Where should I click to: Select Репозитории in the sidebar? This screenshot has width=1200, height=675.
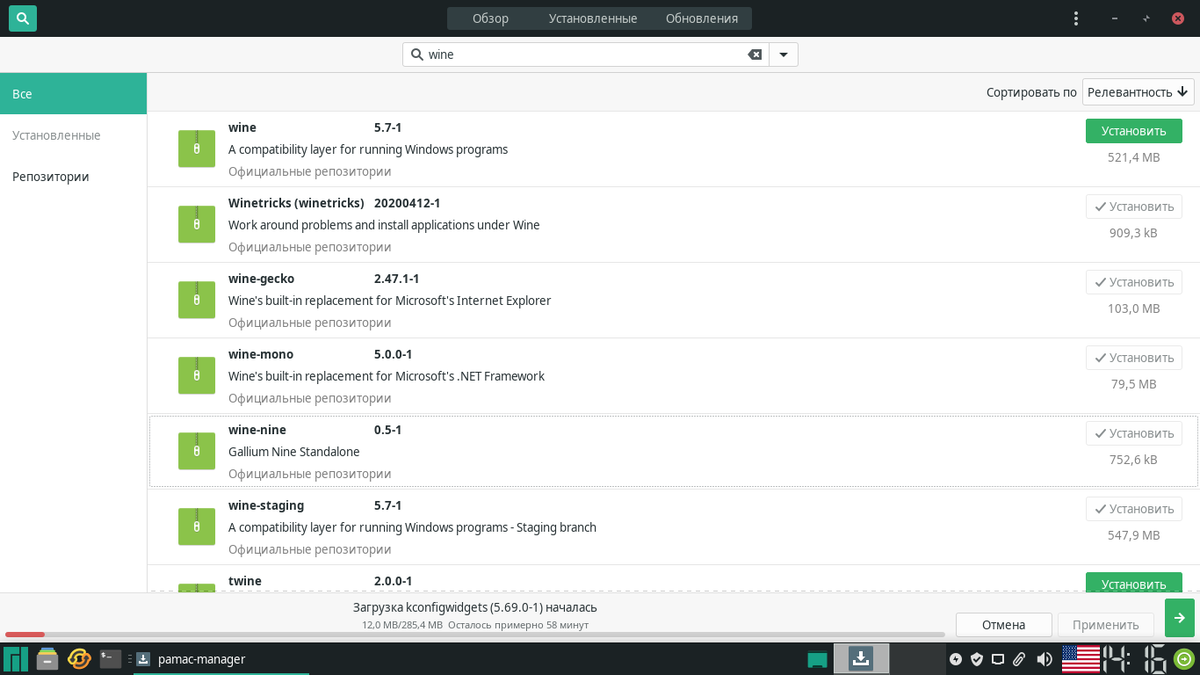(x=73, y=176)
